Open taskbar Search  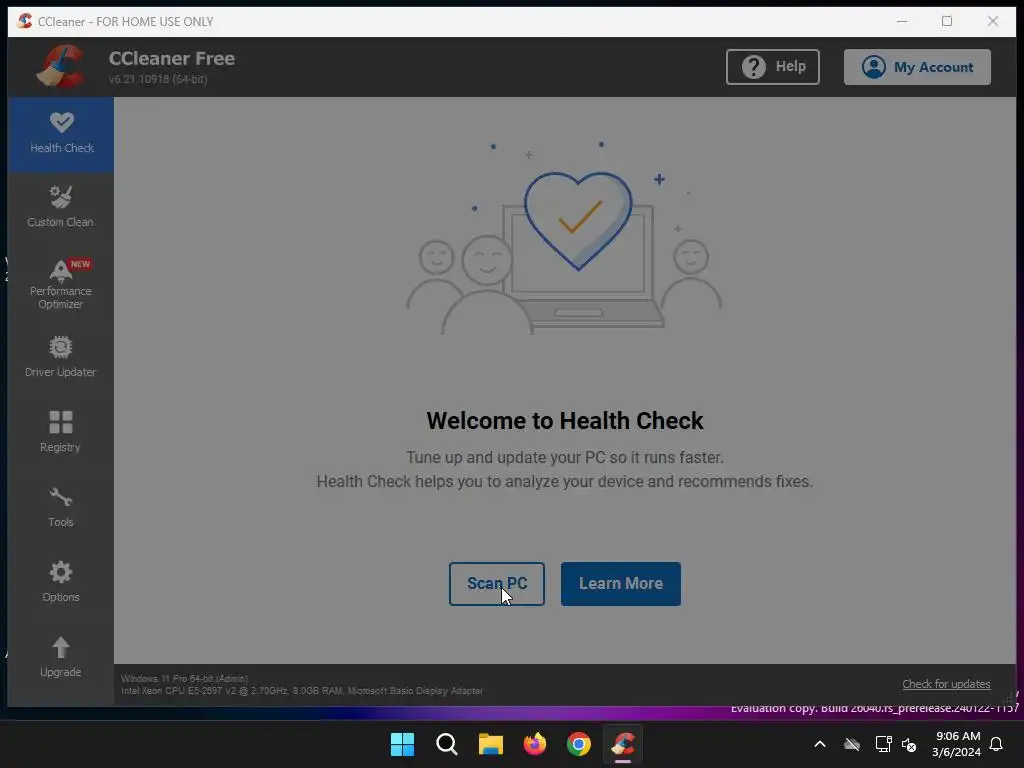click(447, 744)
